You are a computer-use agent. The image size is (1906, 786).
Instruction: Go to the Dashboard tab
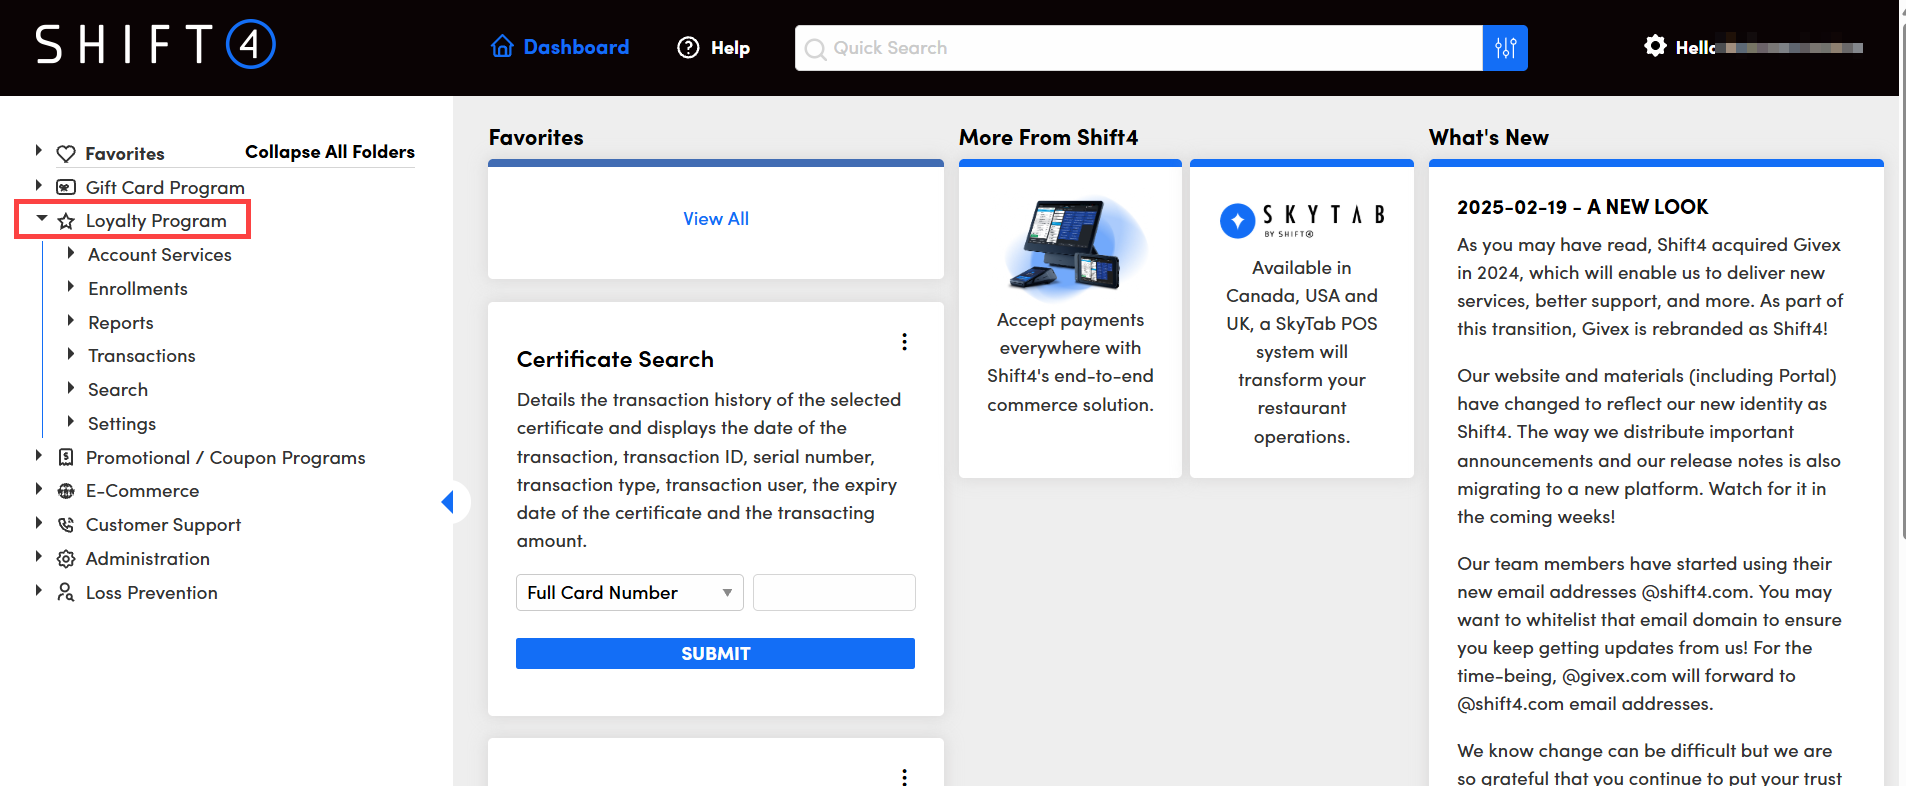[560, 47]
